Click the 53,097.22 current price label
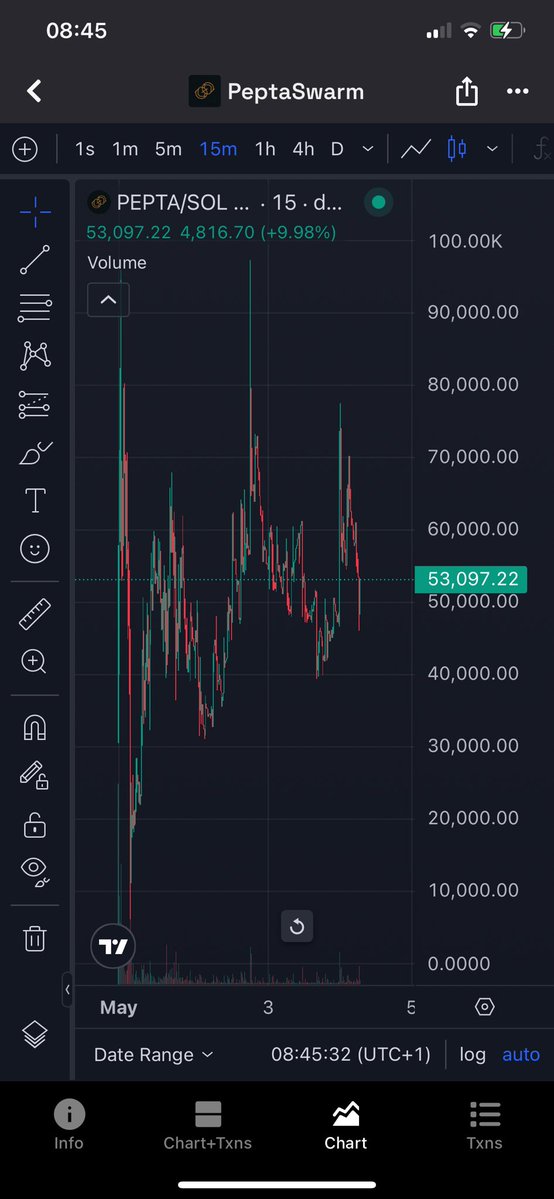 click(x=471, y=580)
